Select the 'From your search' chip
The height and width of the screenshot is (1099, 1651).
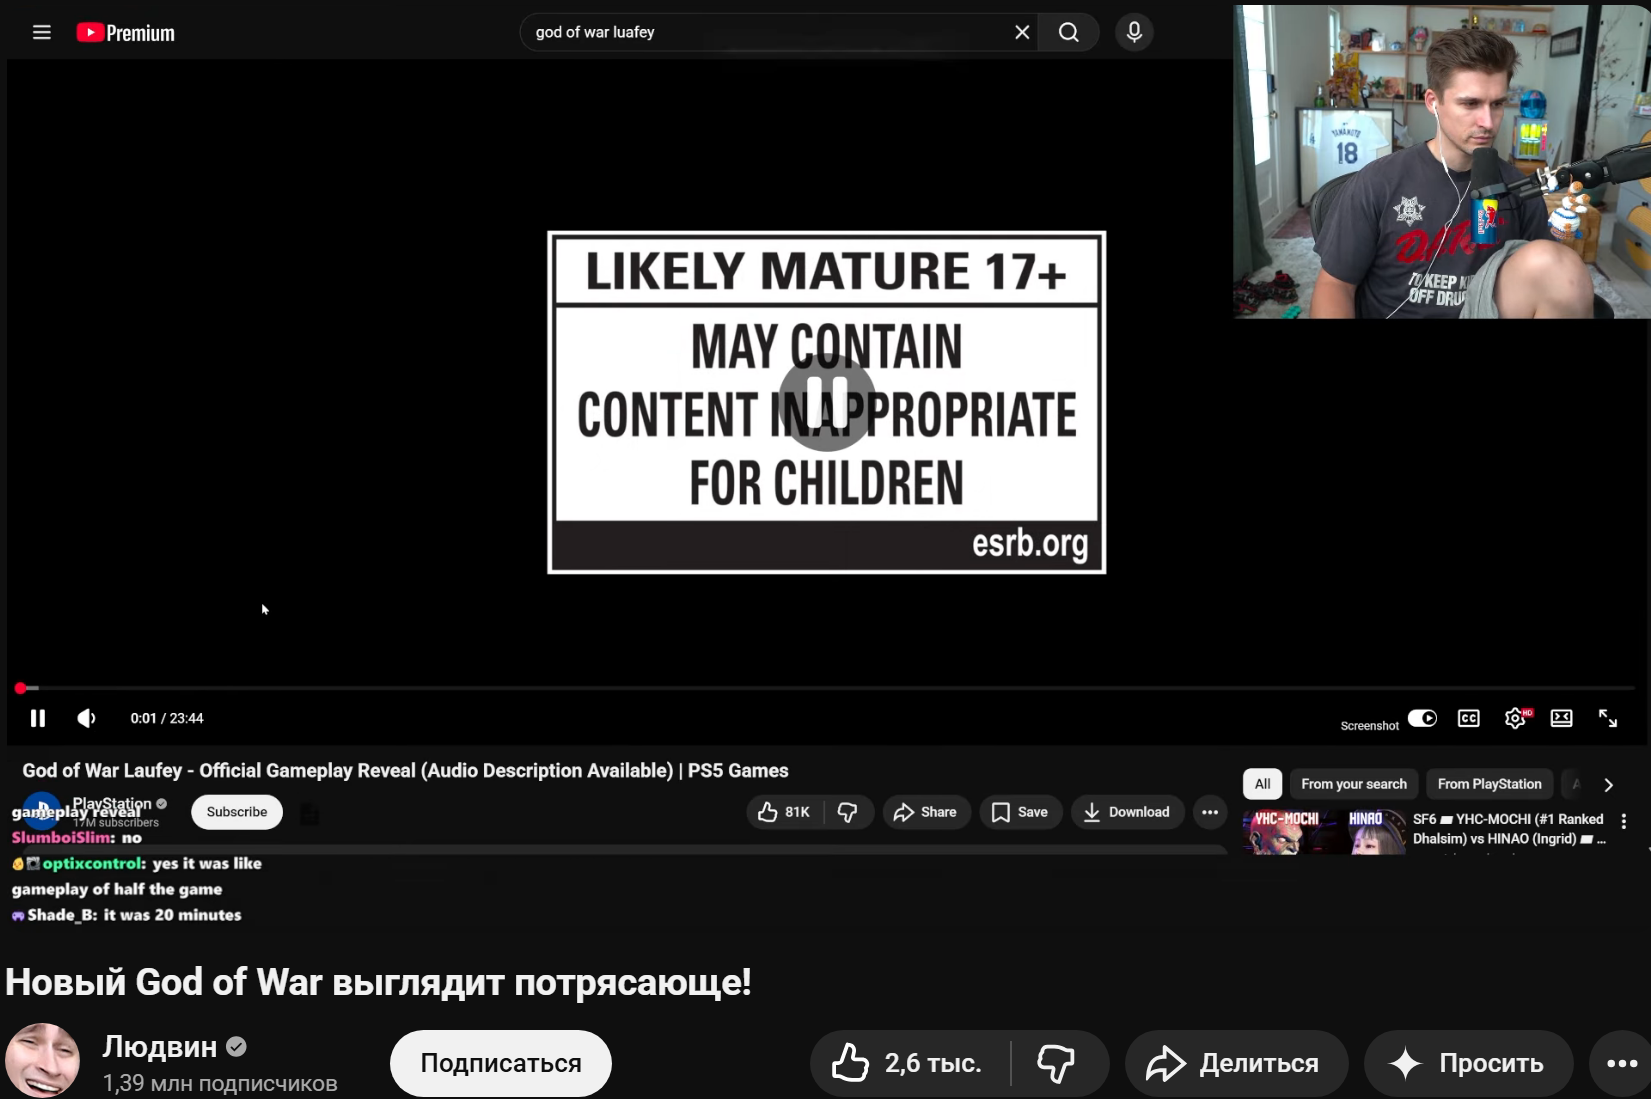1354,784
